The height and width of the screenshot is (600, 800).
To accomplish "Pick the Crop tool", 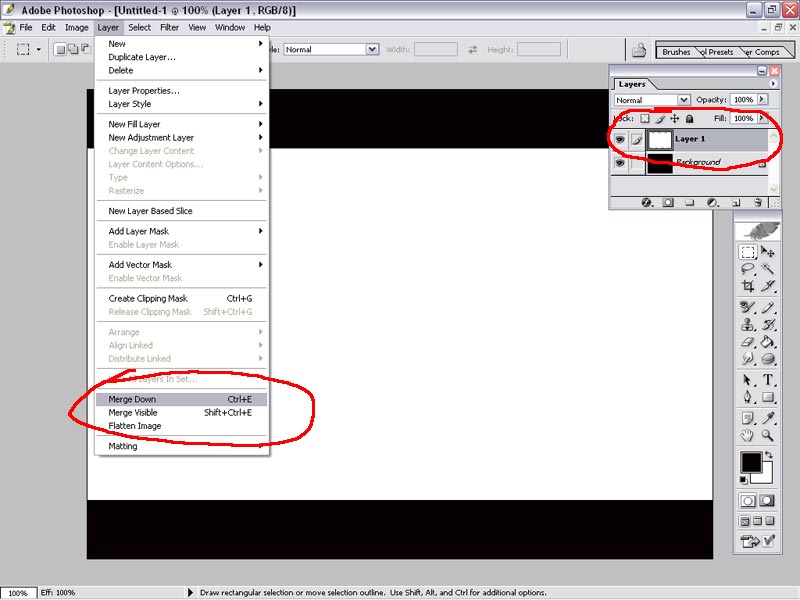I will pyautogui.click(x=748, y=287).
